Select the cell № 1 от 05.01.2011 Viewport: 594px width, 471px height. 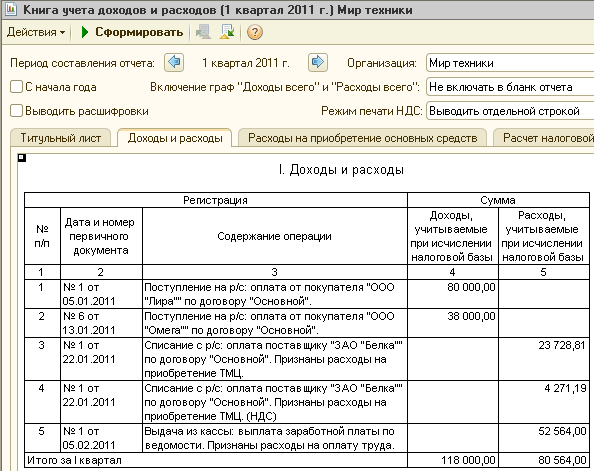point(101,294)
